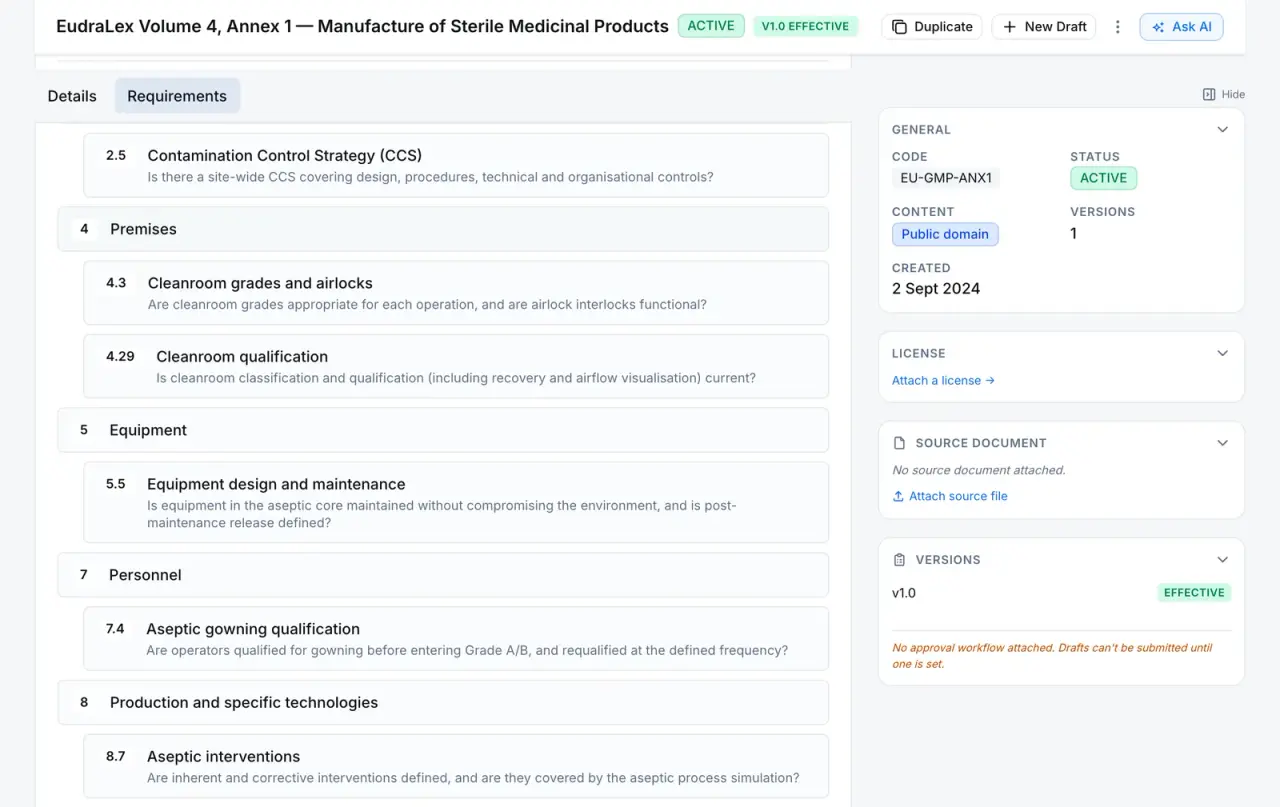Click the V1.0 EFFECTIVE header badge
1280x807 pixels.
point(805,26)
